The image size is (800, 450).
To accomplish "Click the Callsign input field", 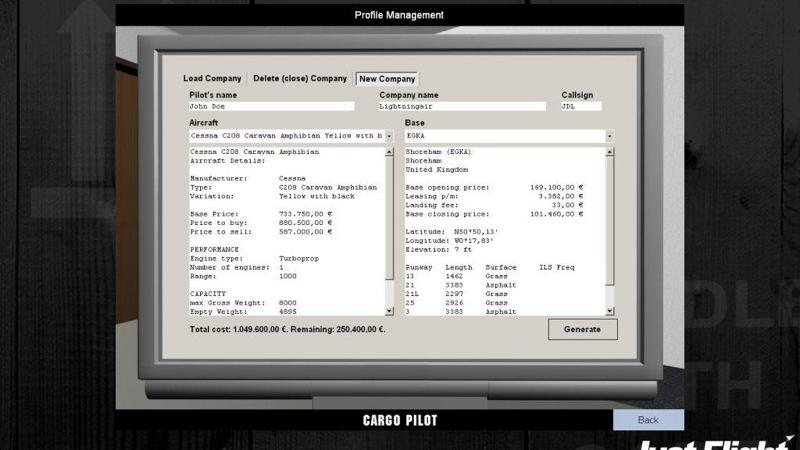I will pos(581,106).
